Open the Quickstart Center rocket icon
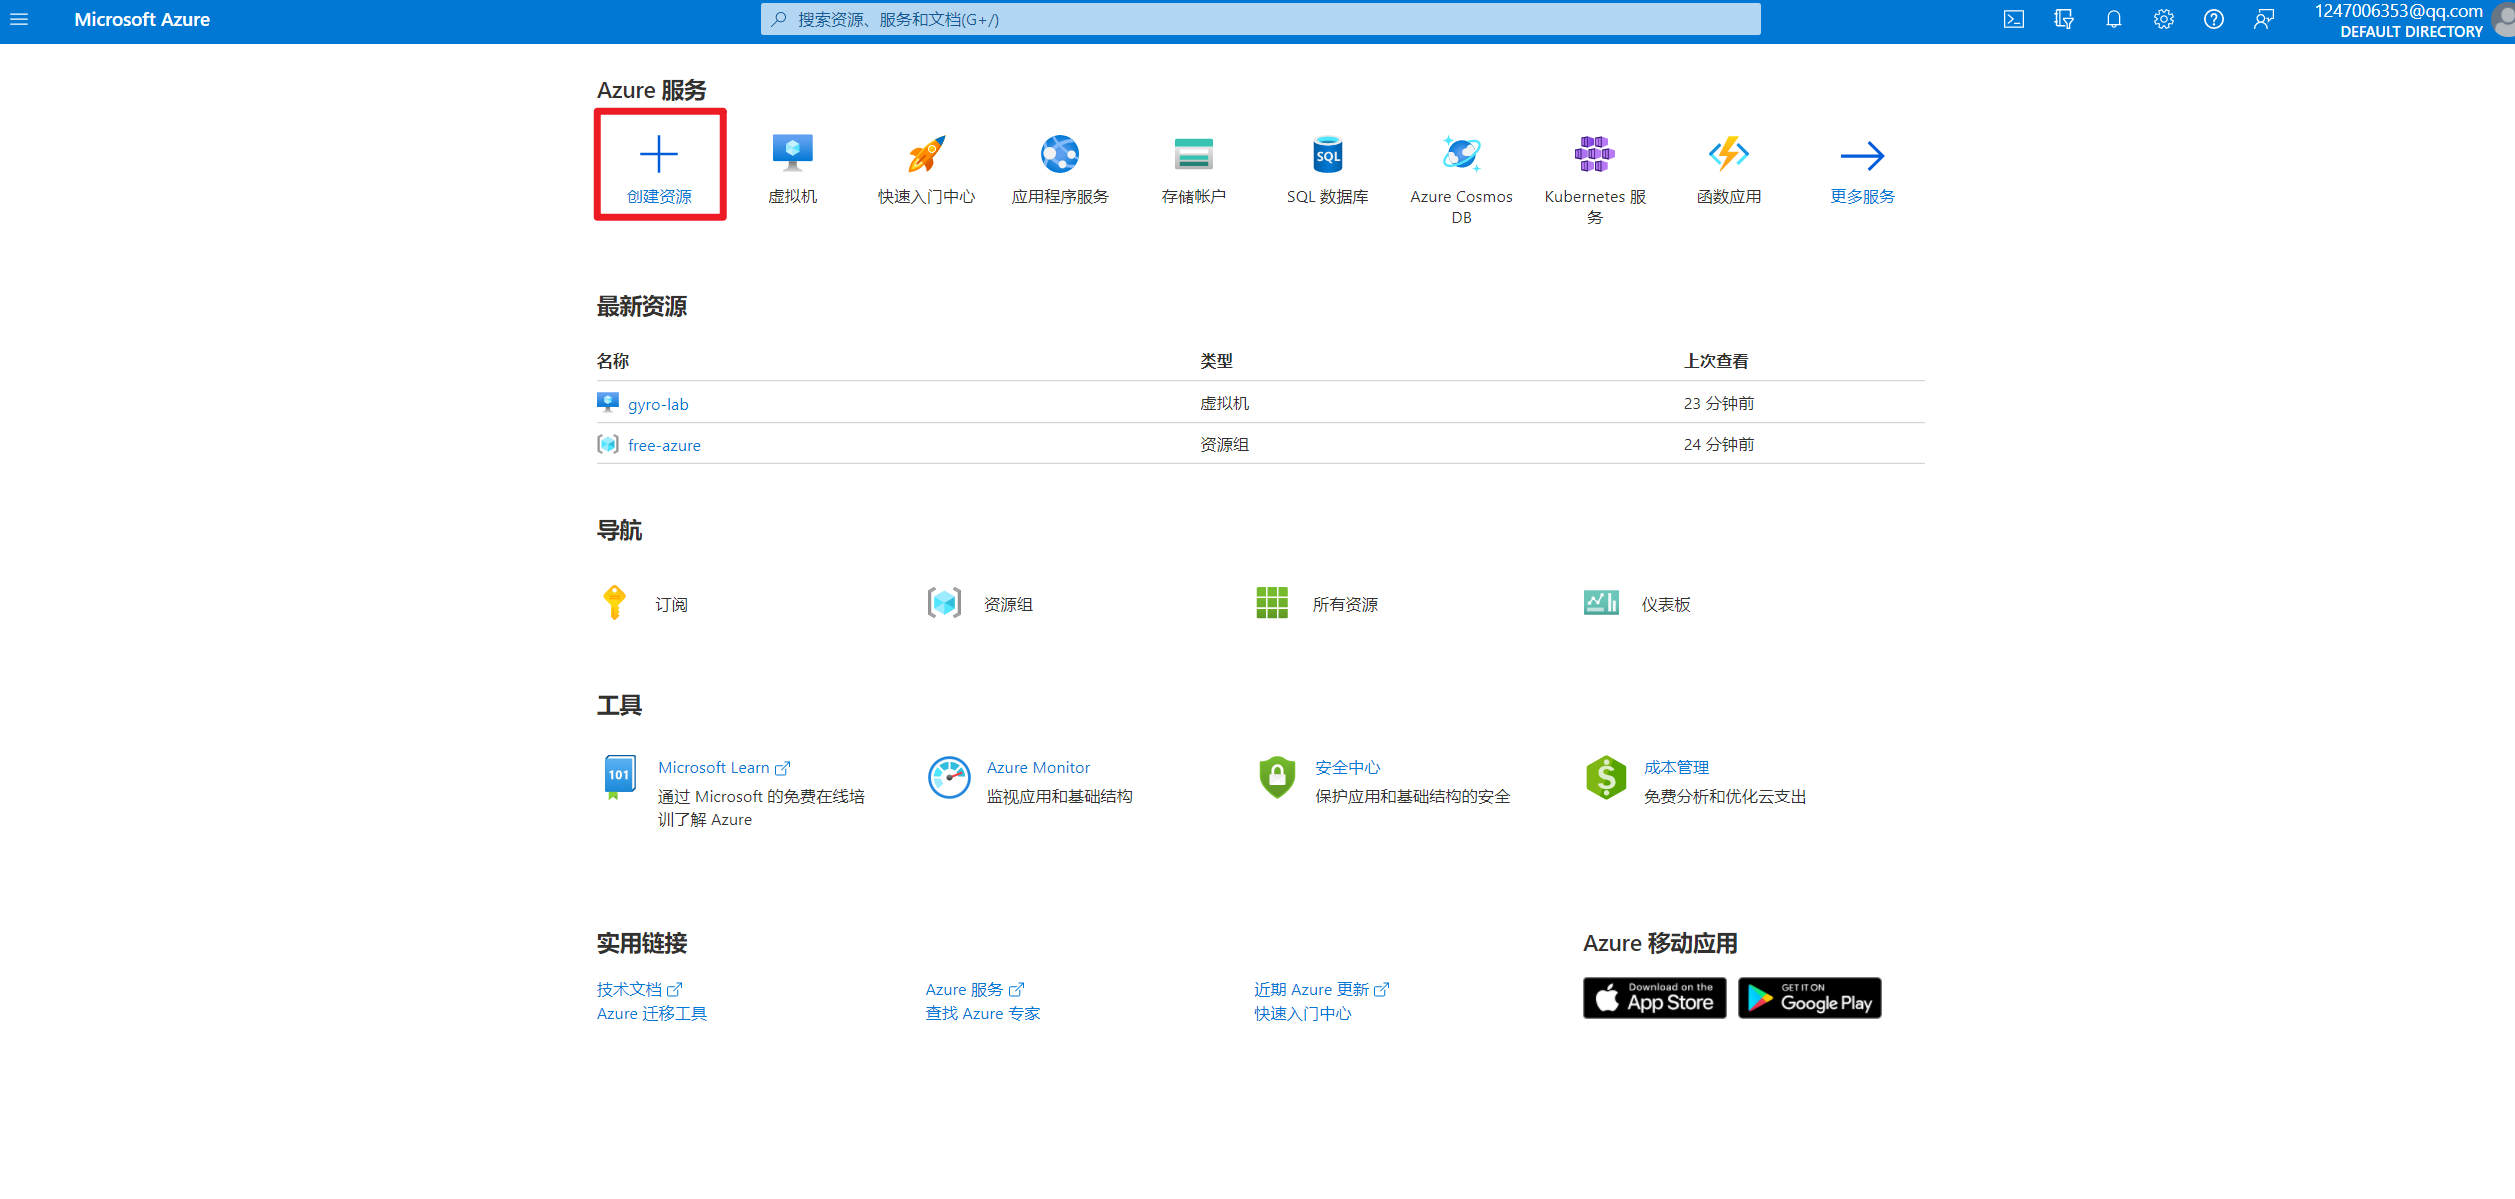Viewport: 2515px width, 1199px height. [x=926, y=154]
